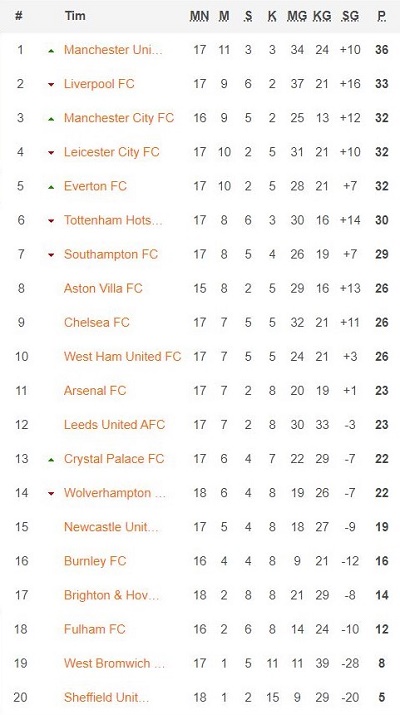This screenshot has width=400, height=715.
Task: Click green up arrow beside Everton FC
Action: click(51, 187)
